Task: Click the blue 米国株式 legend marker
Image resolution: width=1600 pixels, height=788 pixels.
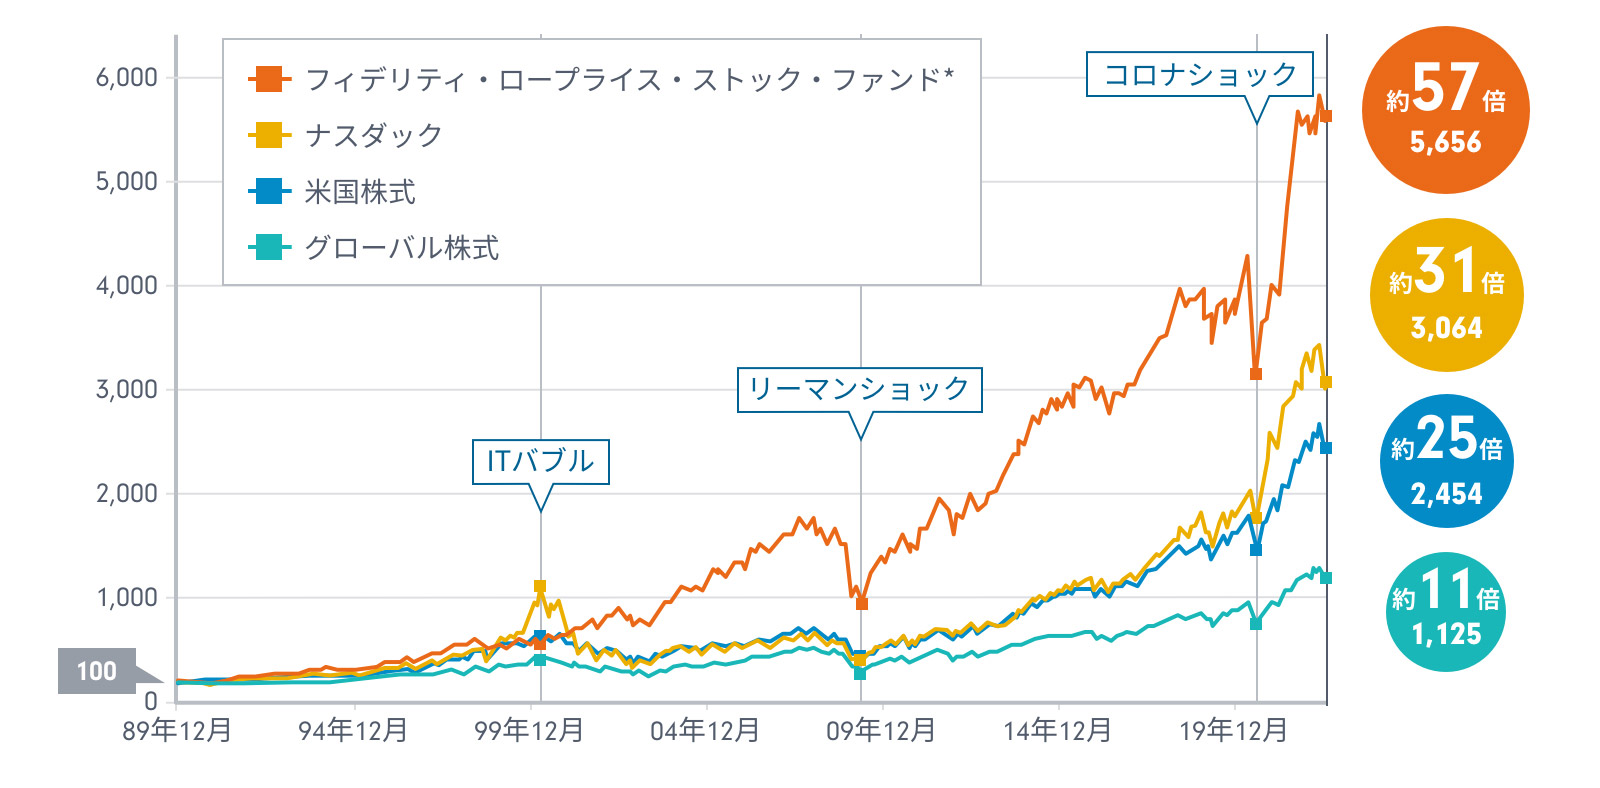Action: tap(268, 191)
